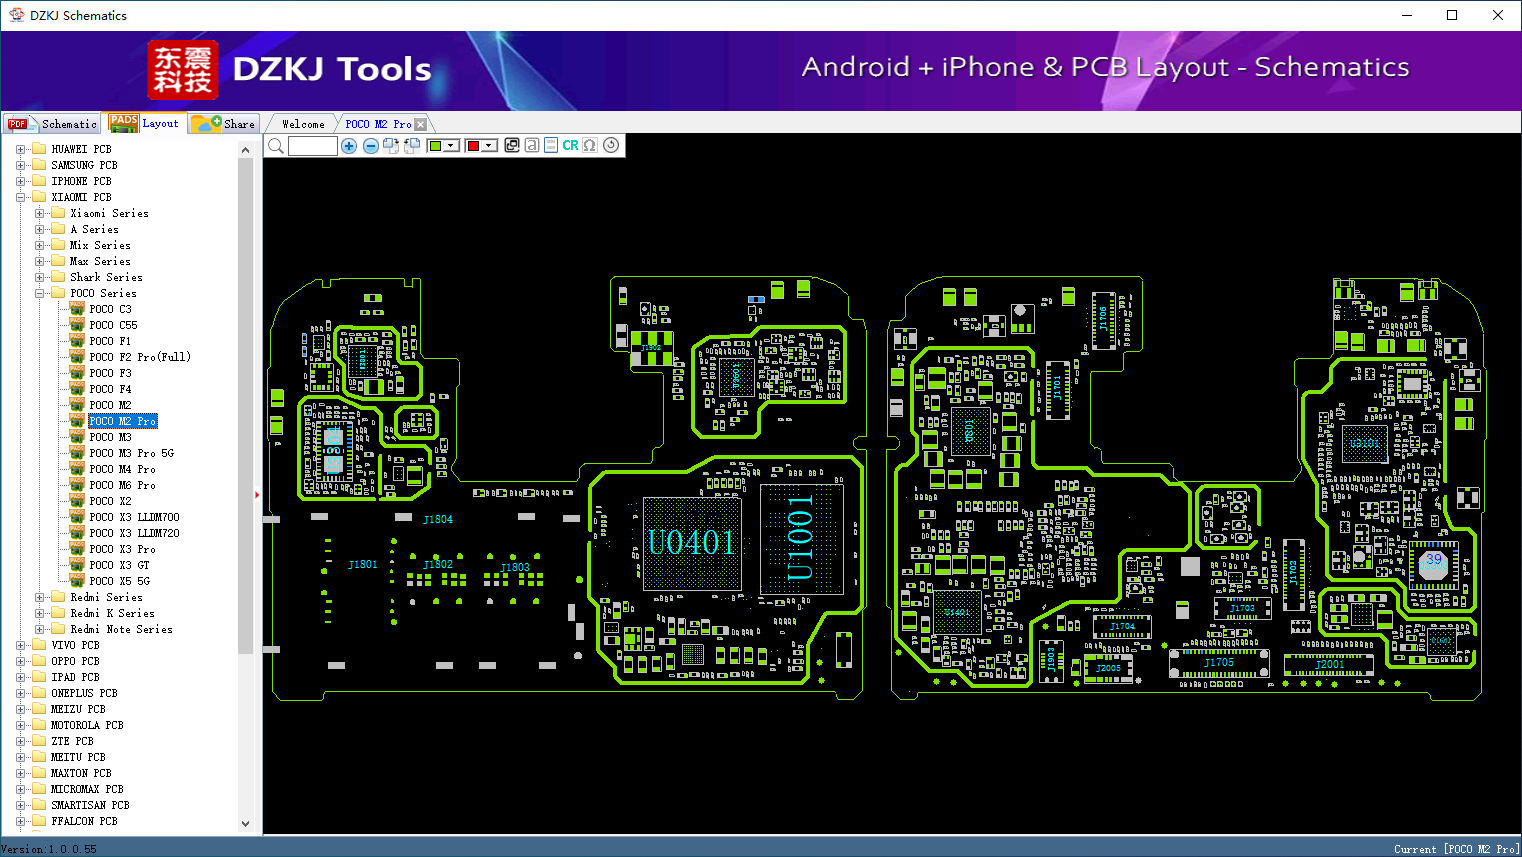1522x857 pixels.
Task: Click the magnifier search icon in toolbar
Action: [276, 146]
